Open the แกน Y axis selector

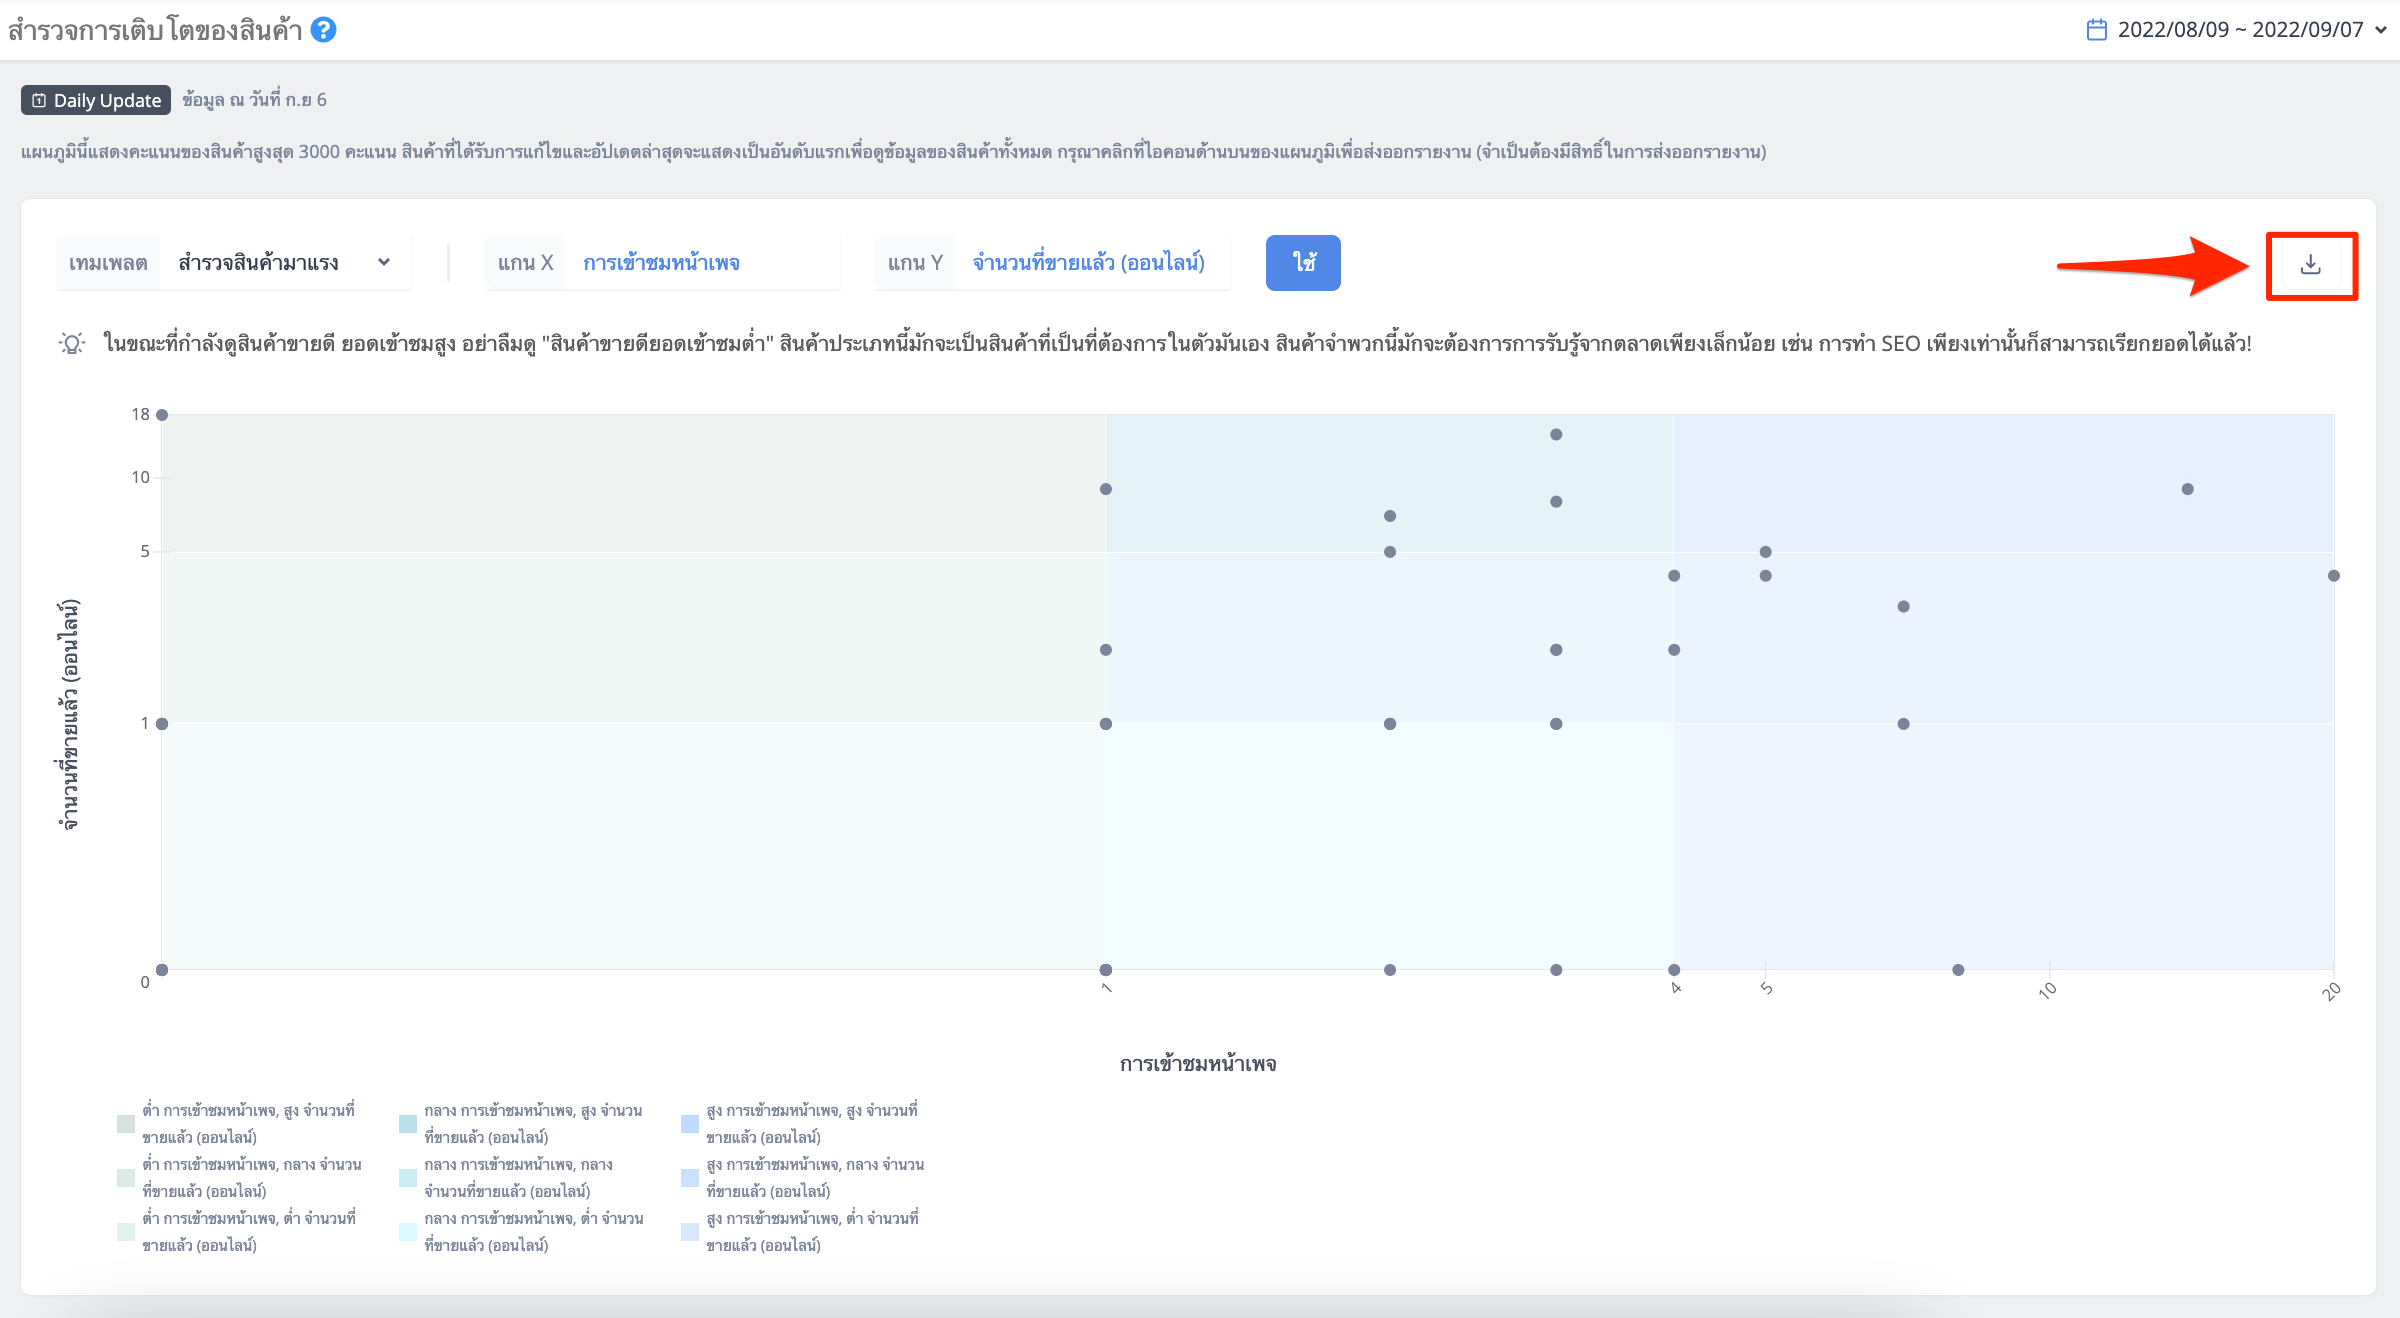click(x=1052, y=263)
